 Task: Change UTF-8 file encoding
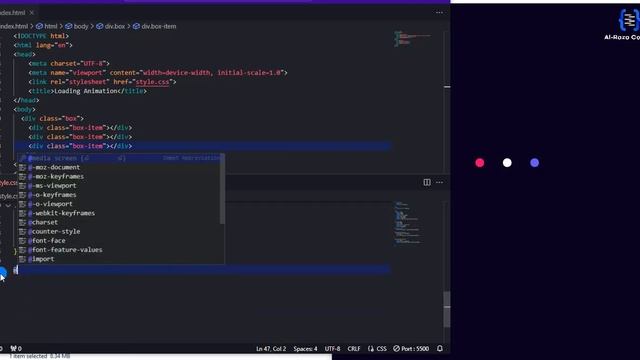point(332,349)
